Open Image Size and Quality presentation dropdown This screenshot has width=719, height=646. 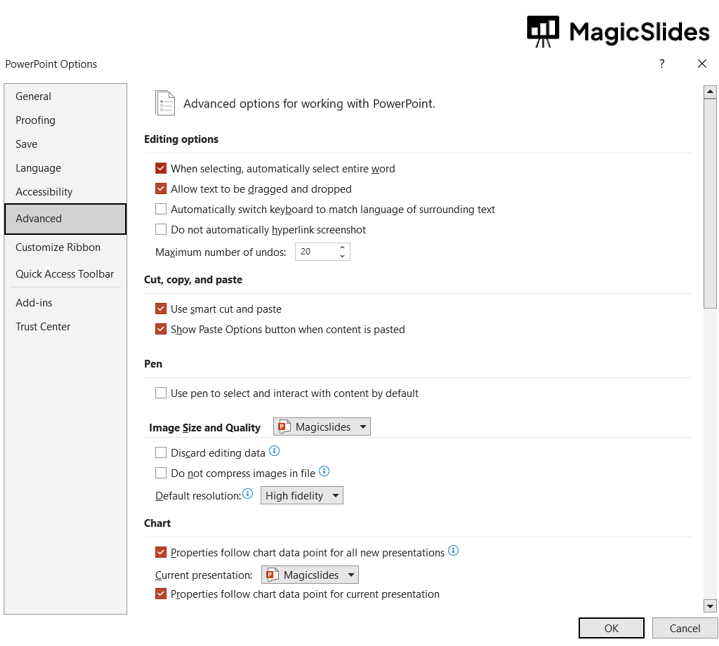322,427
